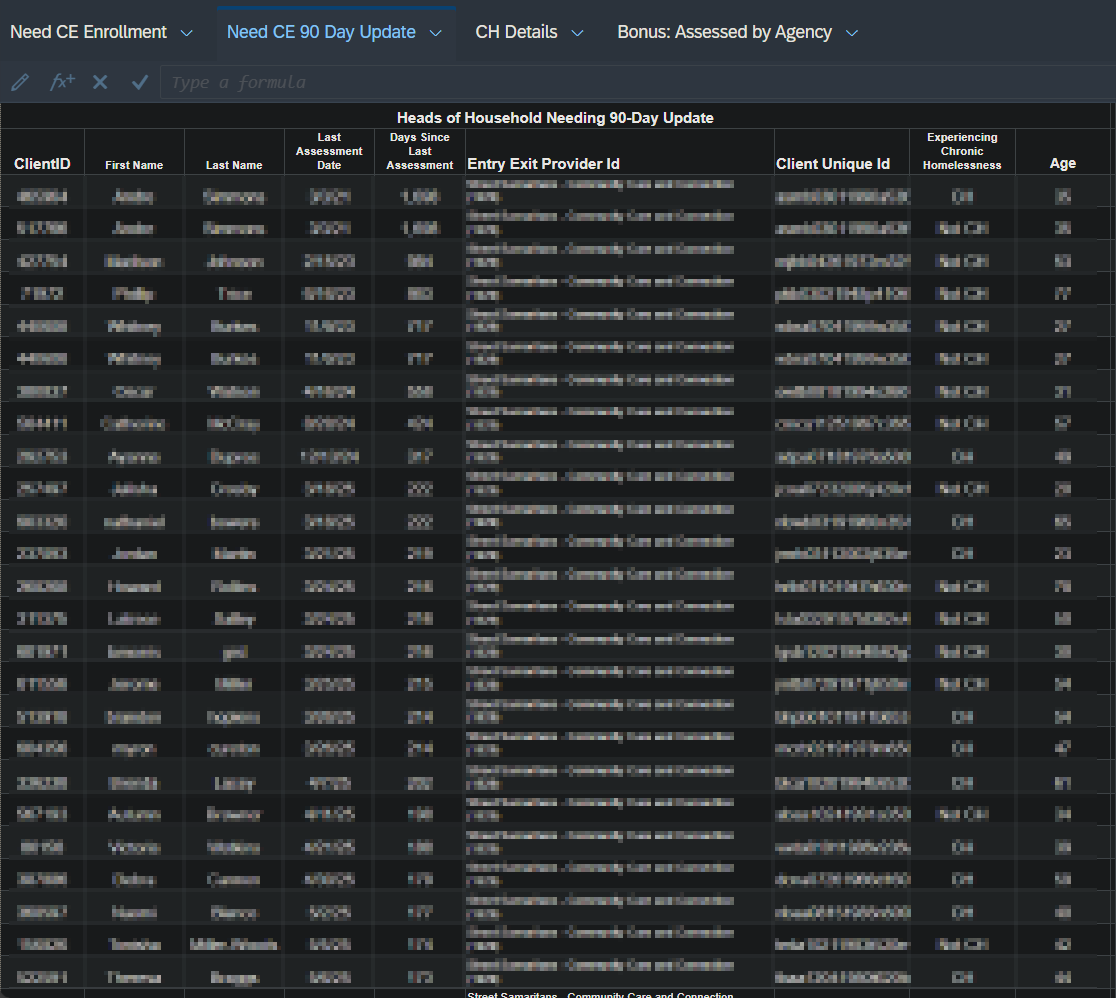This screenshot has height=998, width=1116.
Task: Expand the CH Details tab dropdown arrow
Action: (x=577, y=33)
